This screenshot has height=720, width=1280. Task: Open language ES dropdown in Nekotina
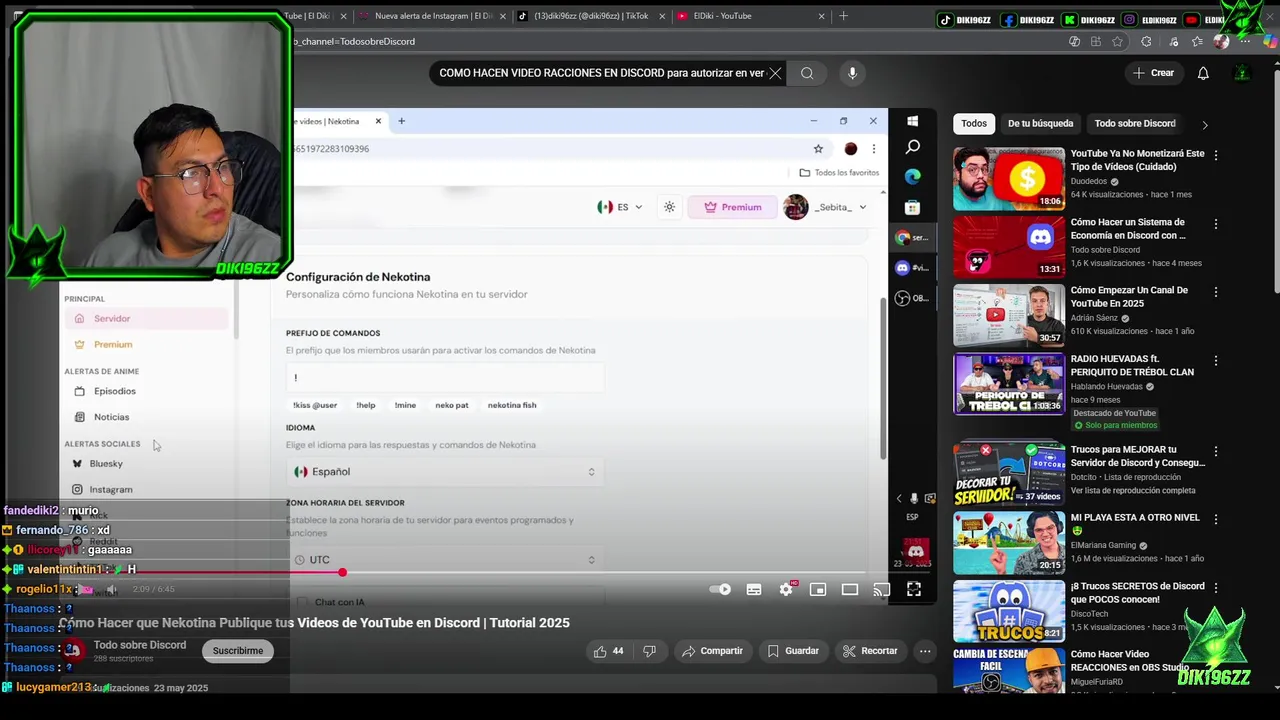[x=620, y=207]
